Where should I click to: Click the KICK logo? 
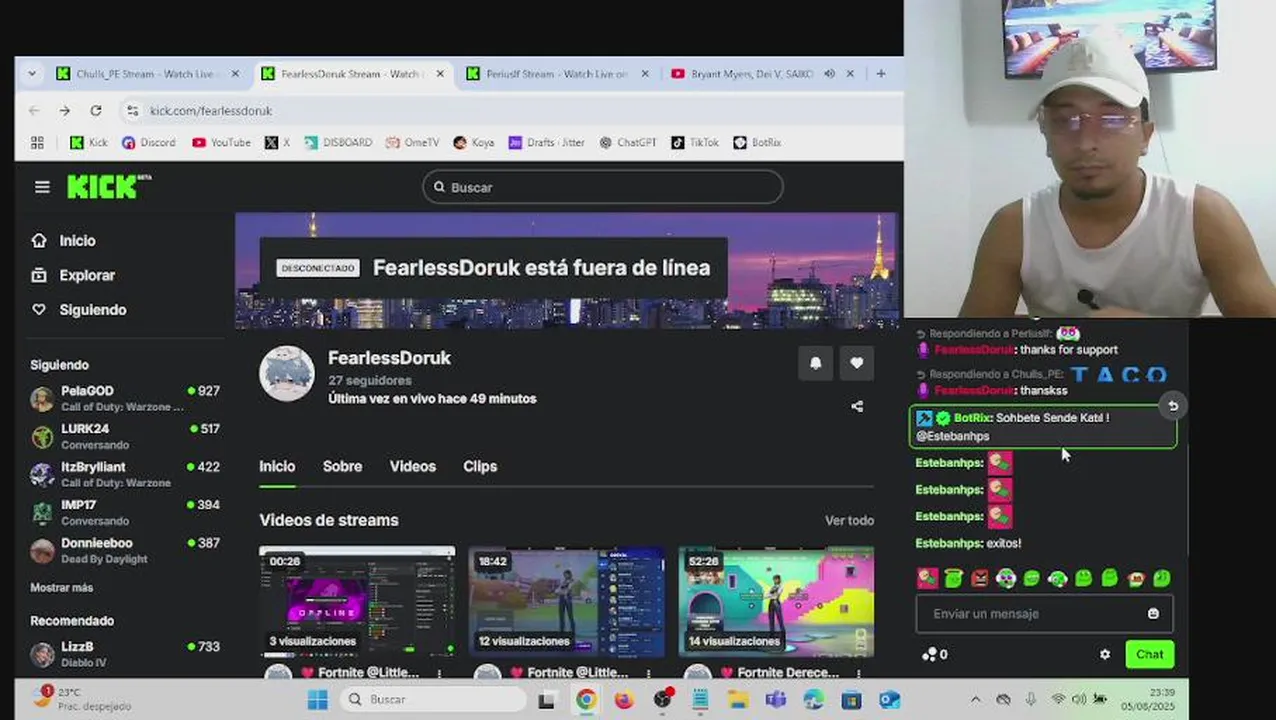coord(108,186)
